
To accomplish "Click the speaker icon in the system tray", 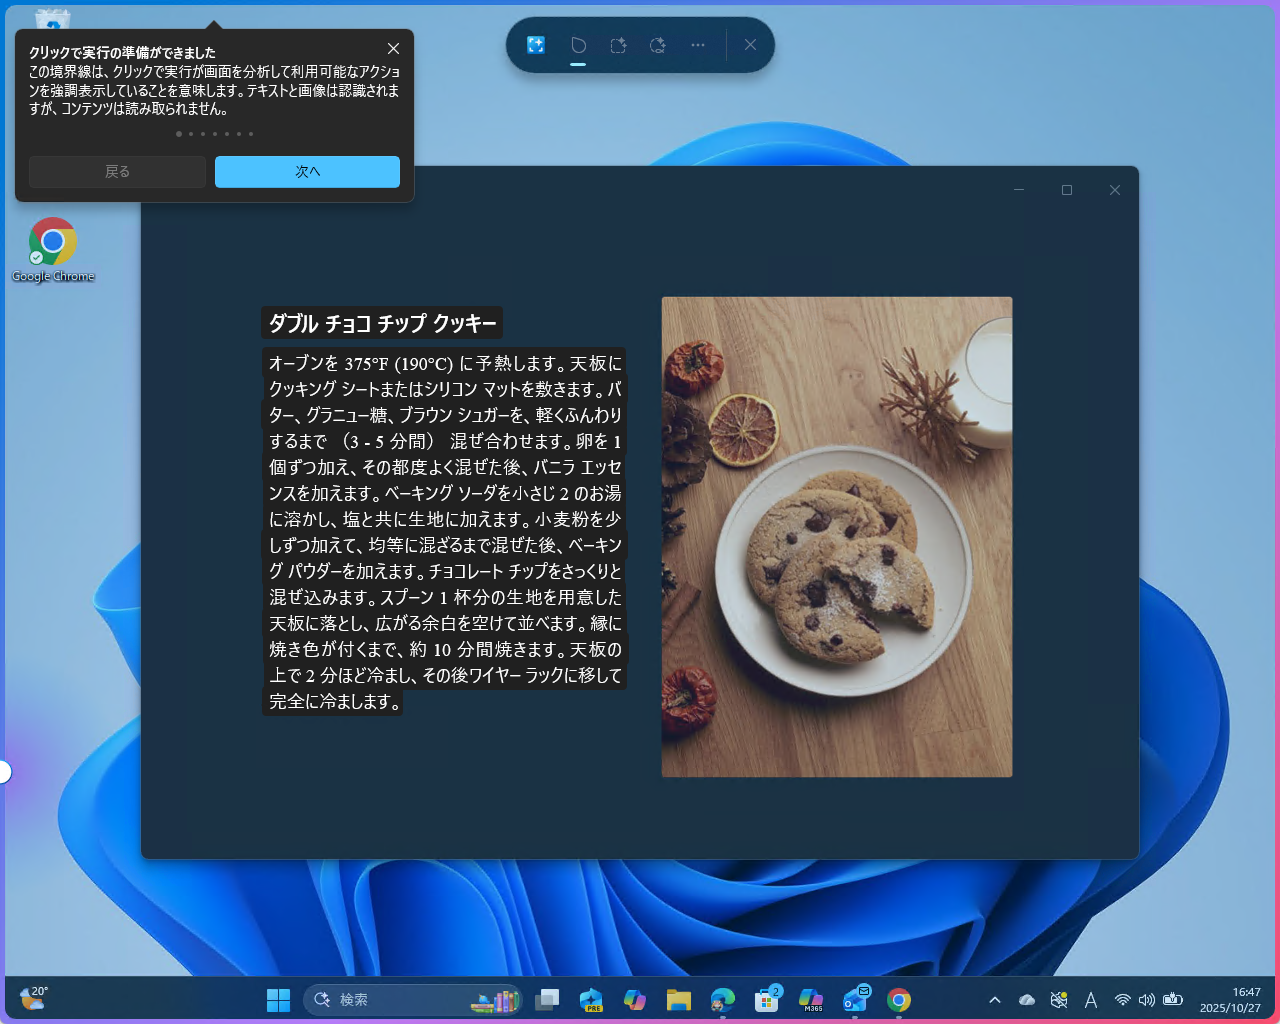I will (x=1147, y=1000).
